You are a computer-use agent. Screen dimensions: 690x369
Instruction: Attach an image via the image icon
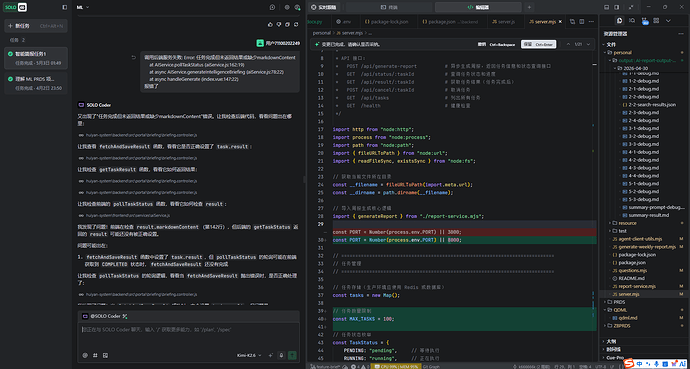coord(105,355)
